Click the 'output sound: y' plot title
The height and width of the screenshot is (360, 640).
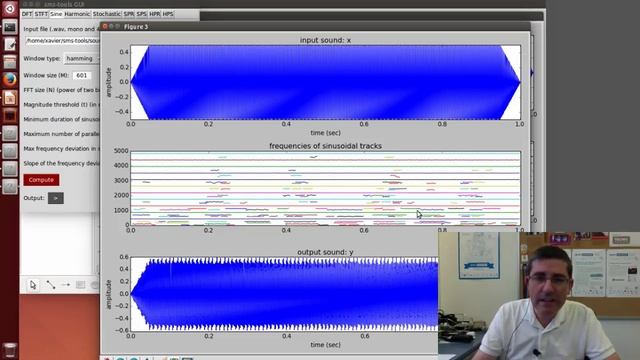[325, 252]
